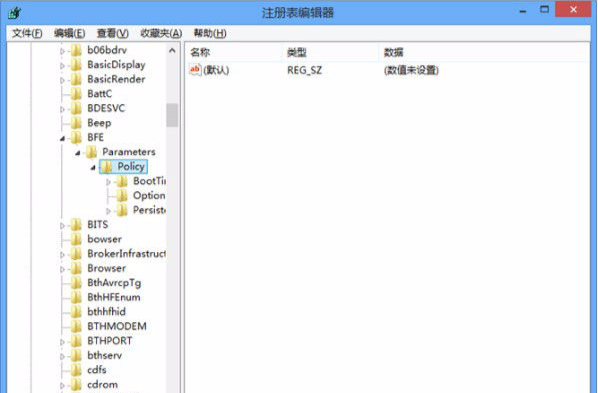Viewport: 598px width, 393px height.
Task: Click the b06bdrv folder icon
Action: tap(76, 50)
